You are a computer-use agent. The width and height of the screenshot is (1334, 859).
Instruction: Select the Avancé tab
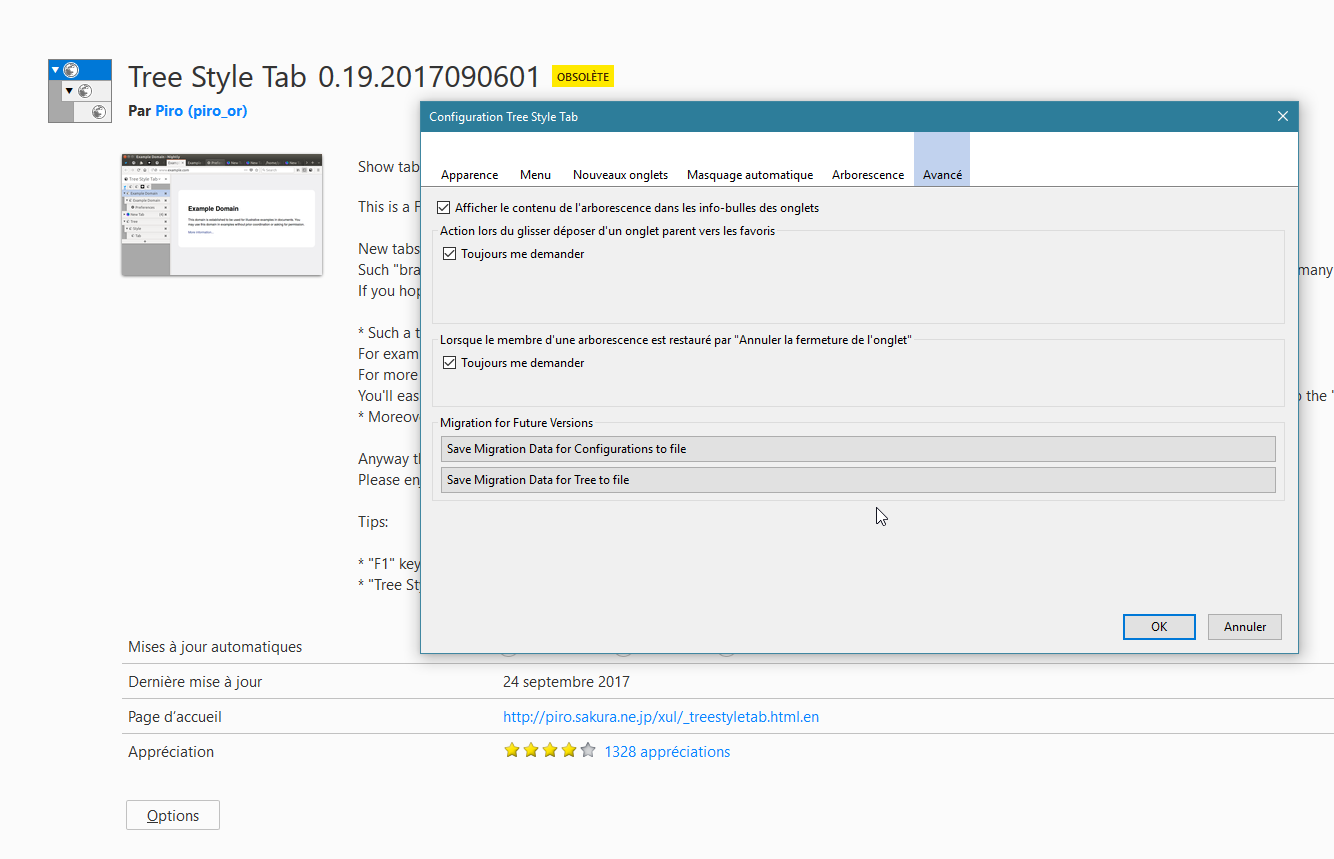pos(942,160)
